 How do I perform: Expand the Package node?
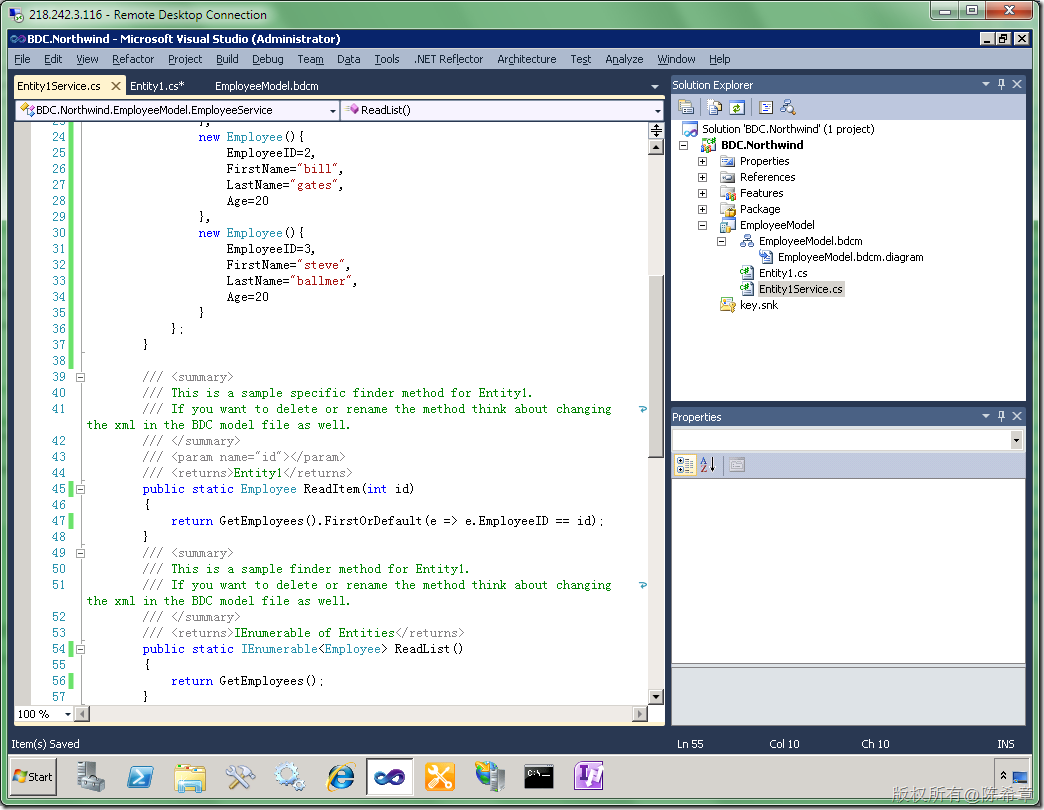[x=702, y=209]
